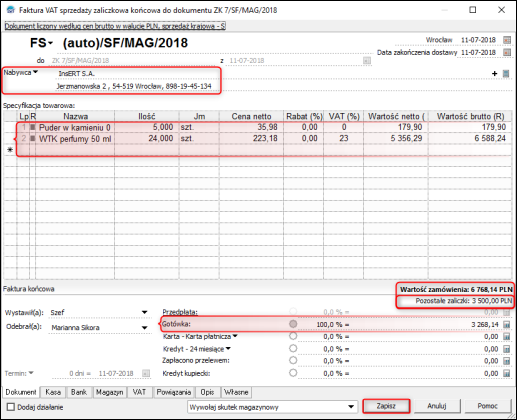
Task: Open calculator icon for Karta płatnicza amount
Action: click(507, 337)
